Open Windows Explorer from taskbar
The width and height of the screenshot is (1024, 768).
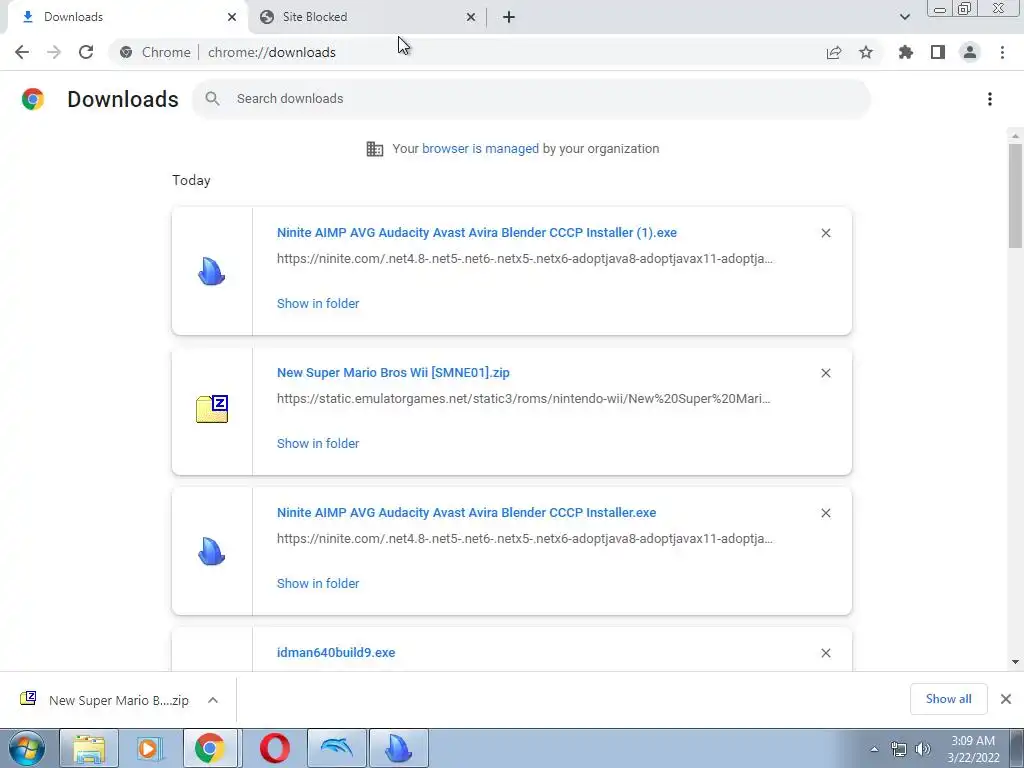click(x=89, y=748)
